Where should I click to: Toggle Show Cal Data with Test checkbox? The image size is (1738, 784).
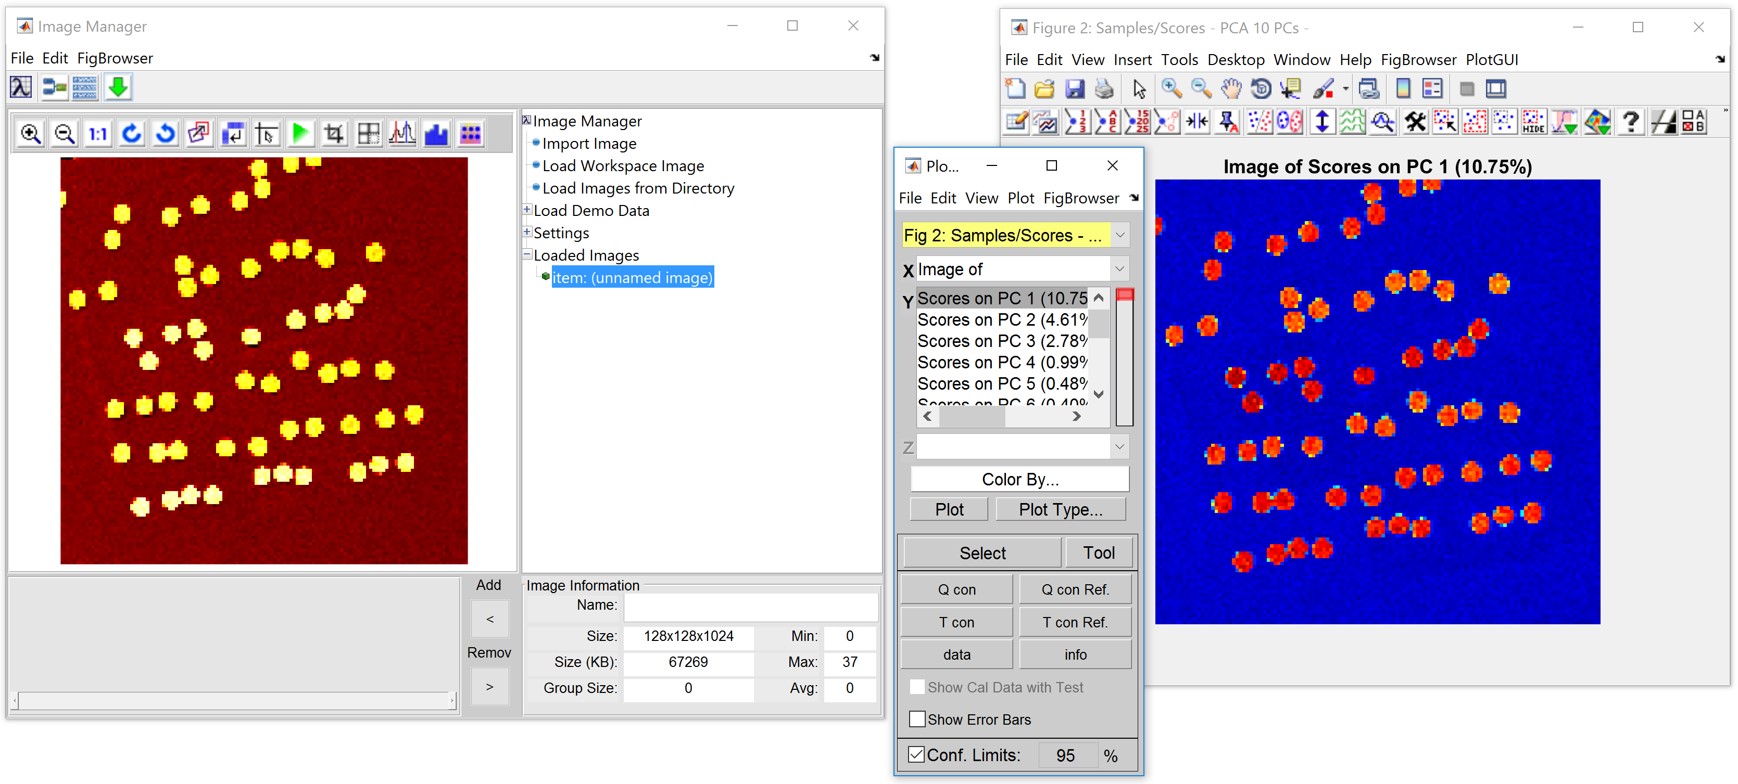917,687
